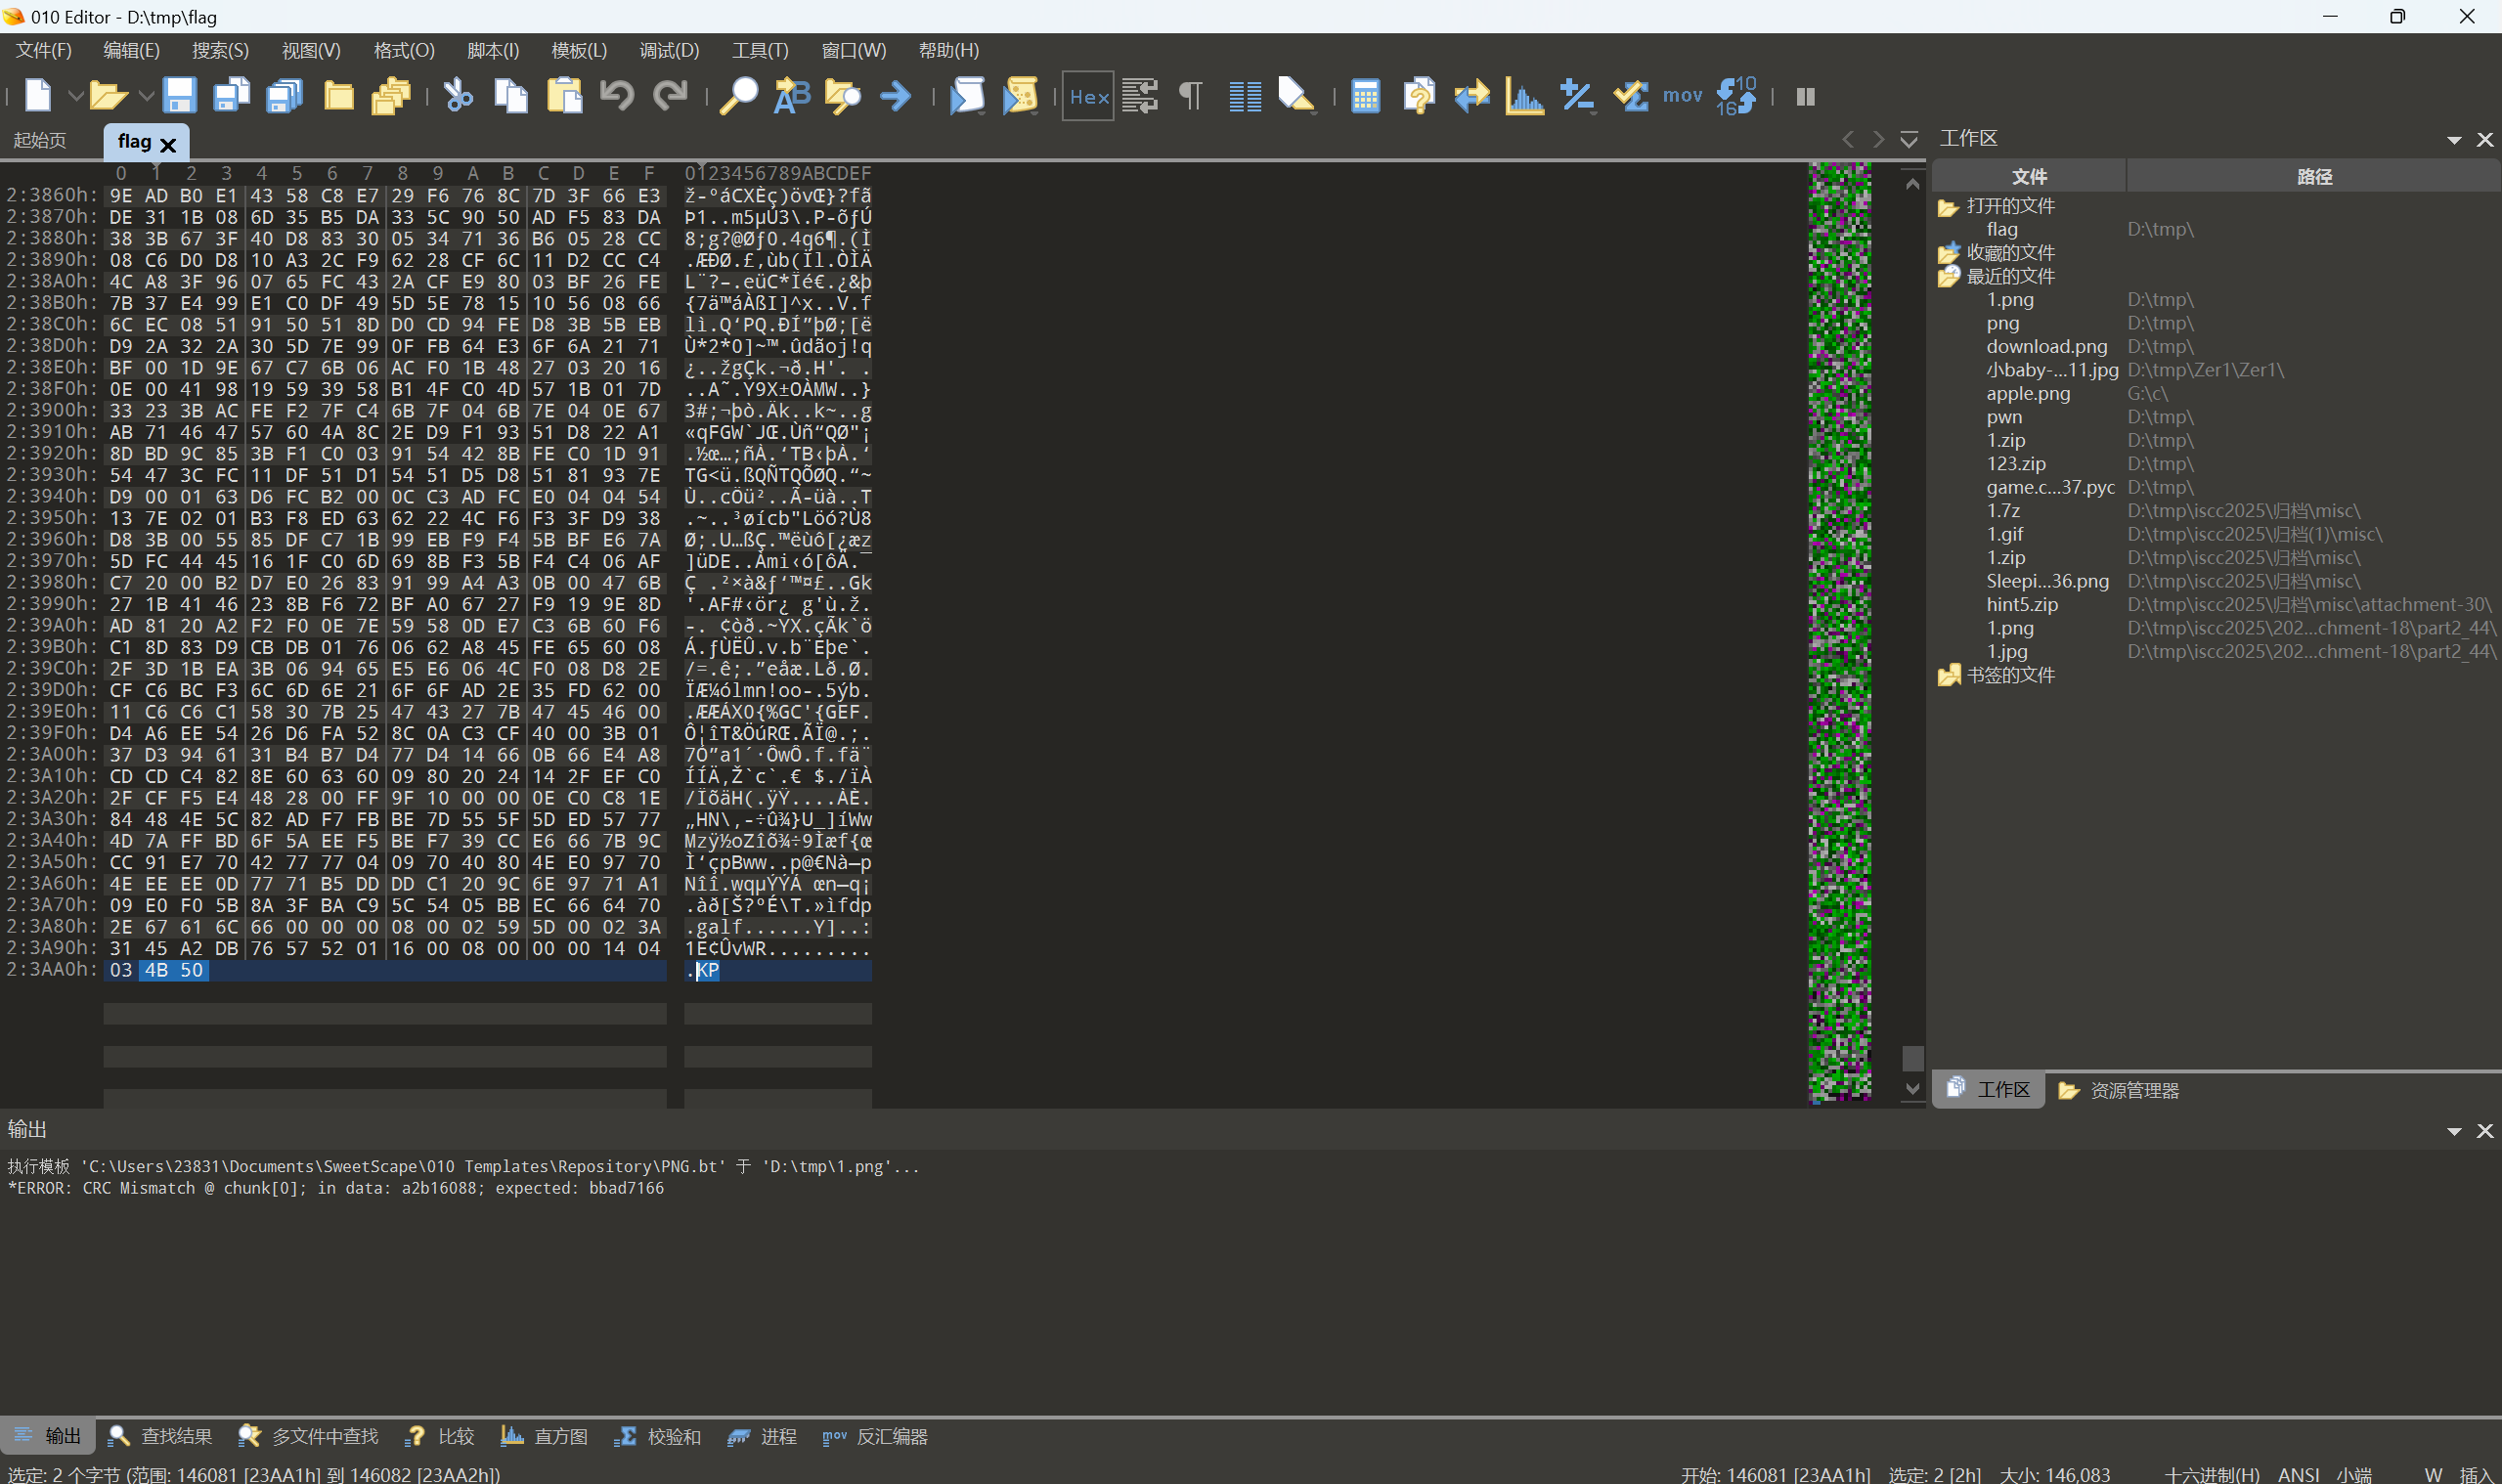Collapse the 打开的文件 tree folder
Screen dimensions: 2502x1484
click(1947, 207)
